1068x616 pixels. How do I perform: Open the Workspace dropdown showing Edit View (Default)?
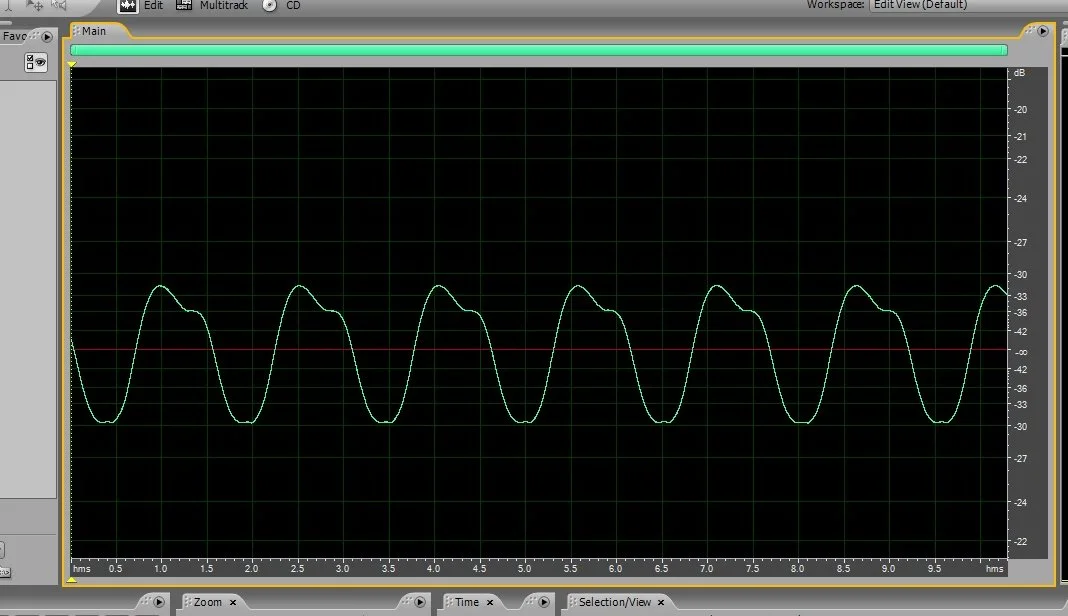[x=969, y=5]
